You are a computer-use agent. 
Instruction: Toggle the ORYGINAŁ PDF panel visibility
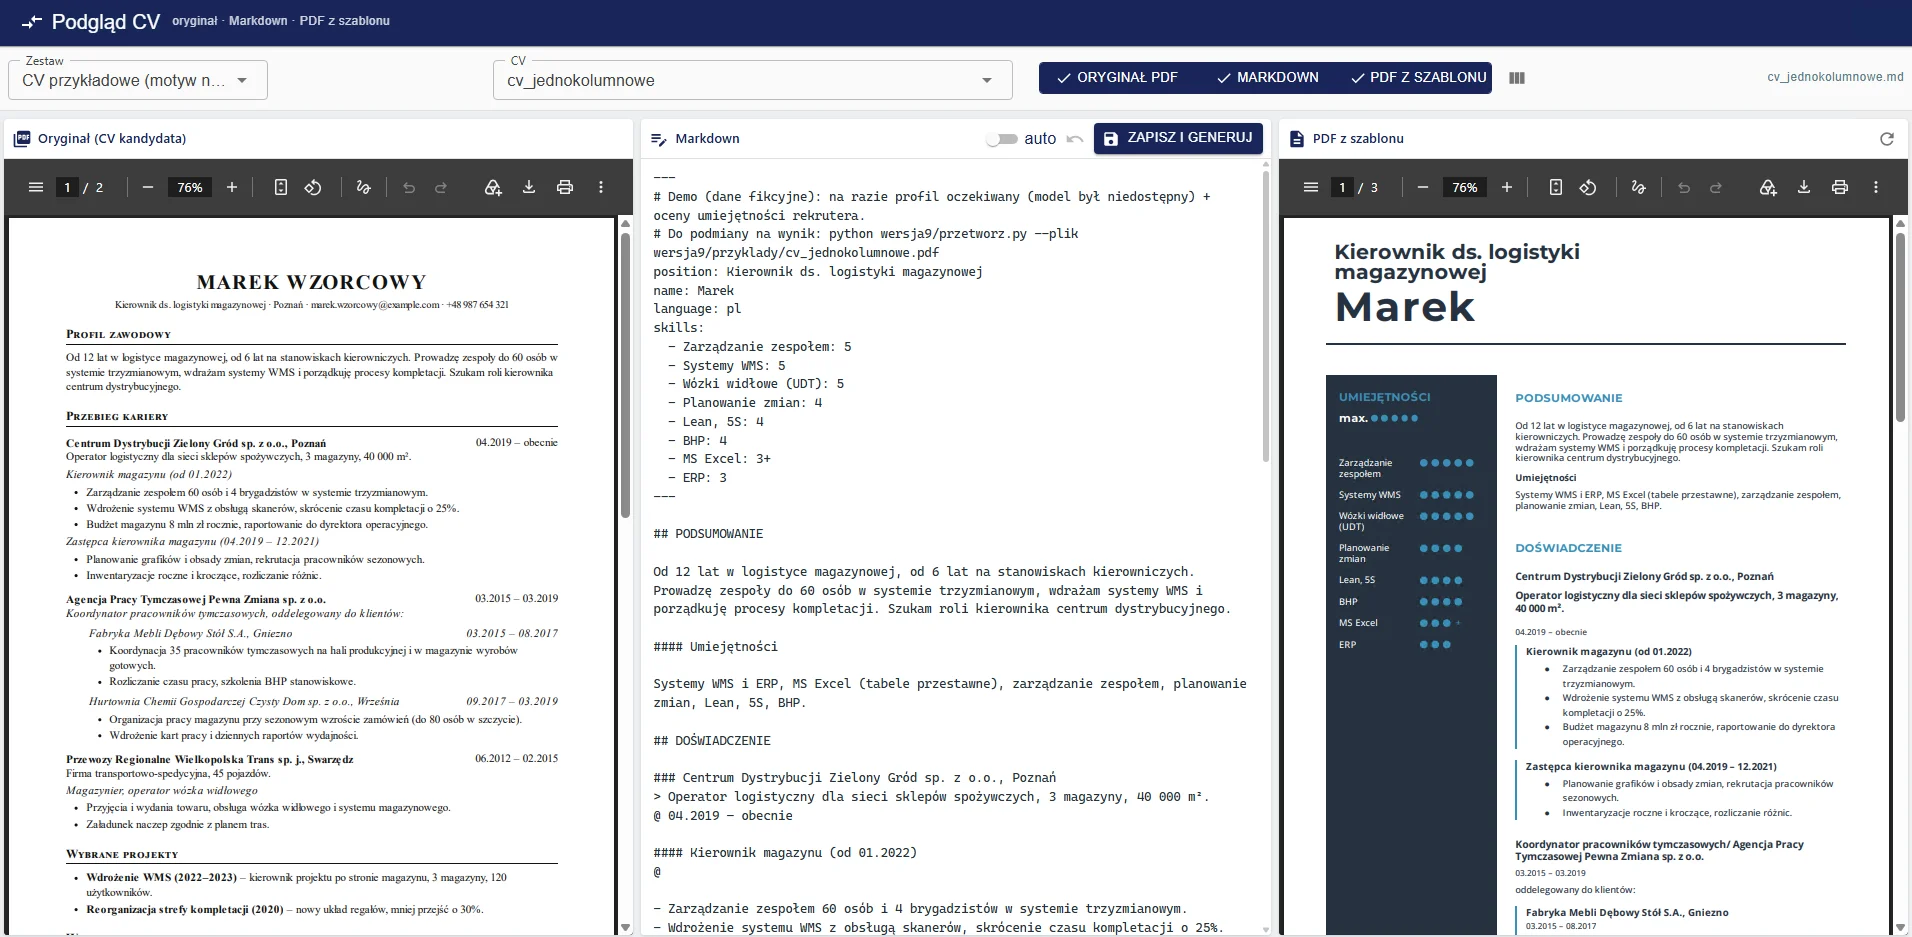[x=1117, y=78]
